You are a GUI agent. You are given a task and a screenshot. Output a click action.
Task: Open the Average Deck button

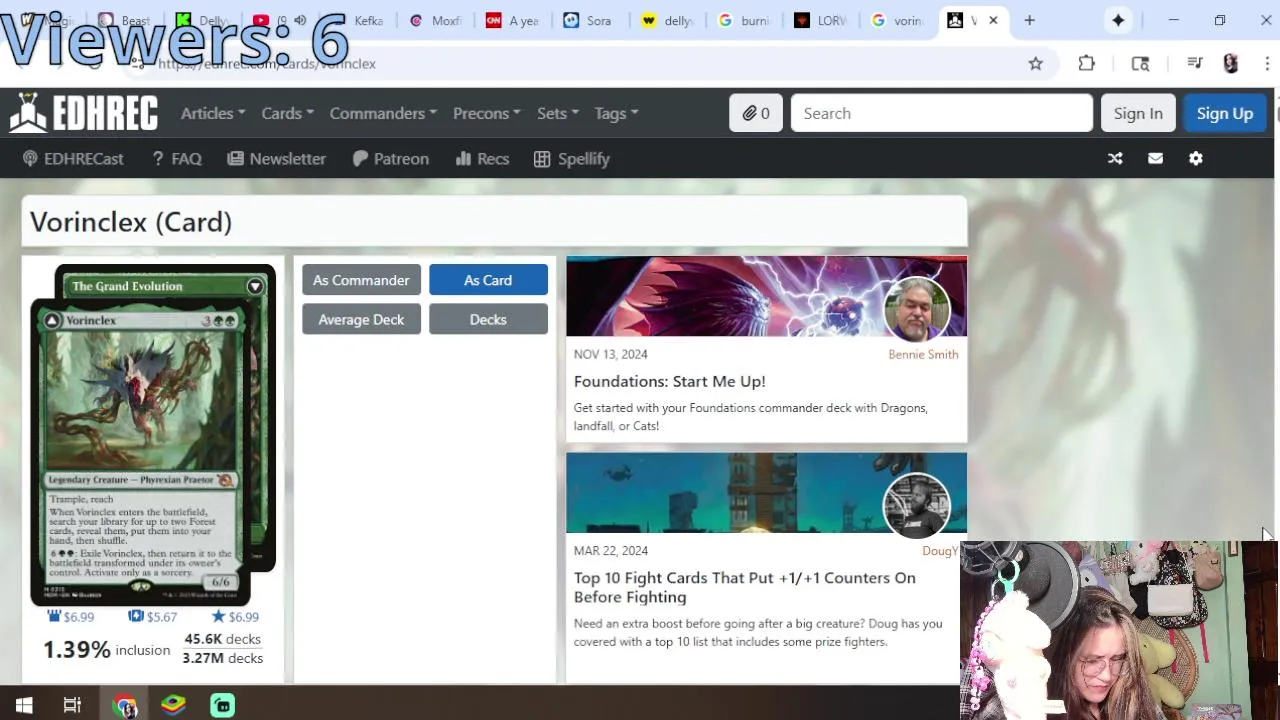[361, 319]
